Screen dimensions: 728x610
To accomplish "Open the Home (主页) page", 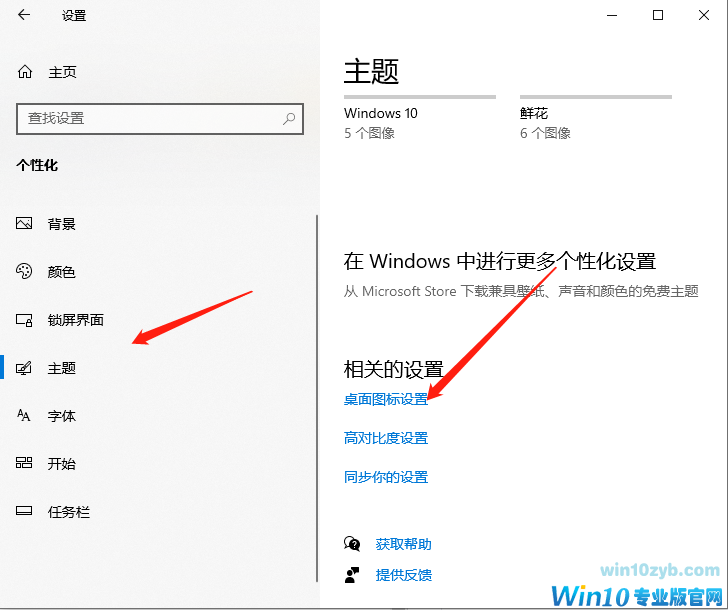I will (46, 72).
